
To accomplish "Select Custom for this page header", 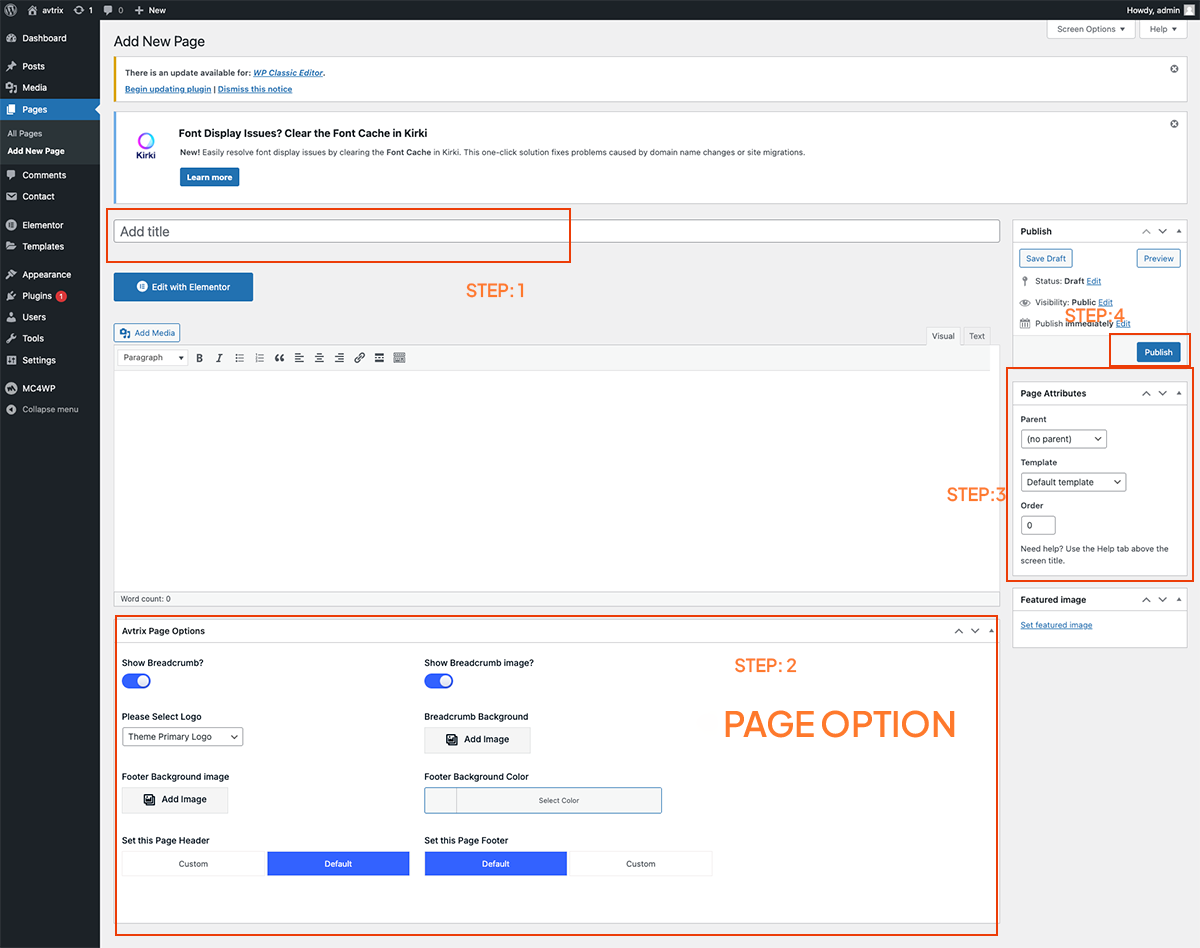I will click(193, 864).
